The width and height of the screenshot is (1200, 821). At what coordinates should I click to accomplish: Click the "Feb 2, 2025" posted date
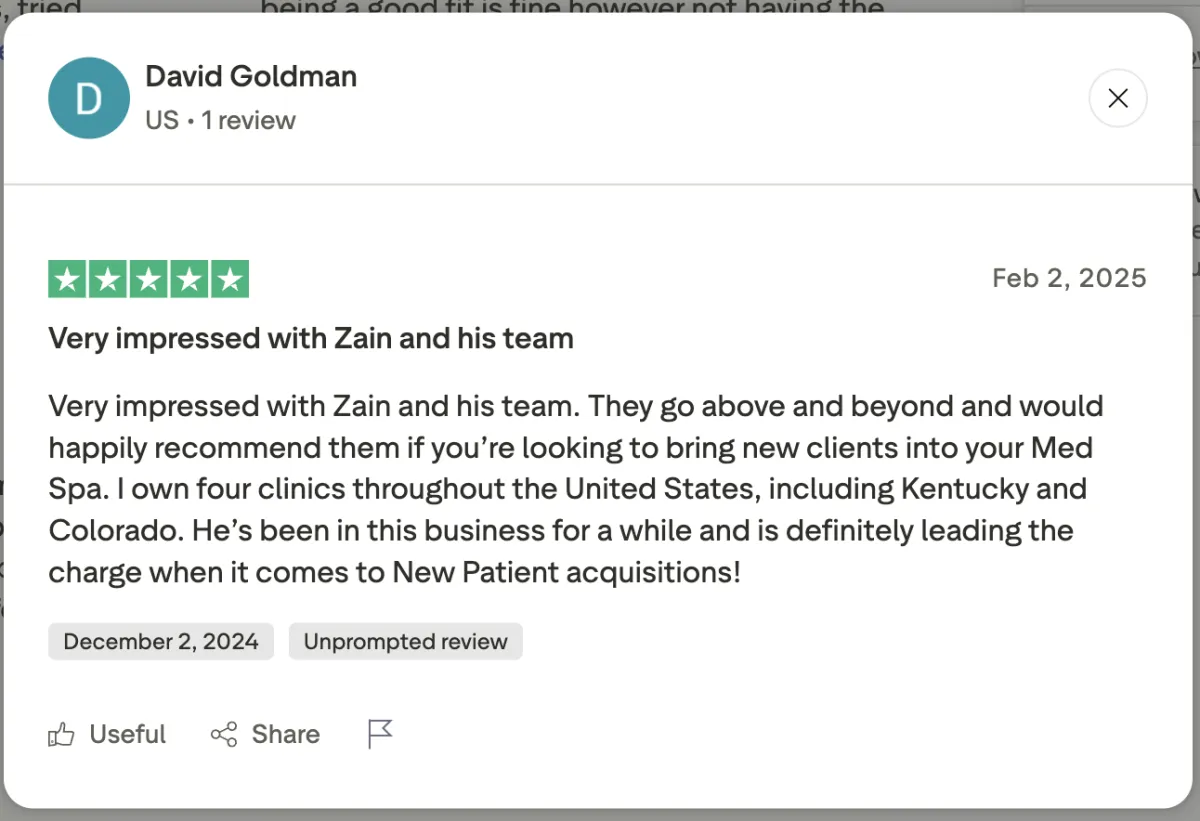1069,278
